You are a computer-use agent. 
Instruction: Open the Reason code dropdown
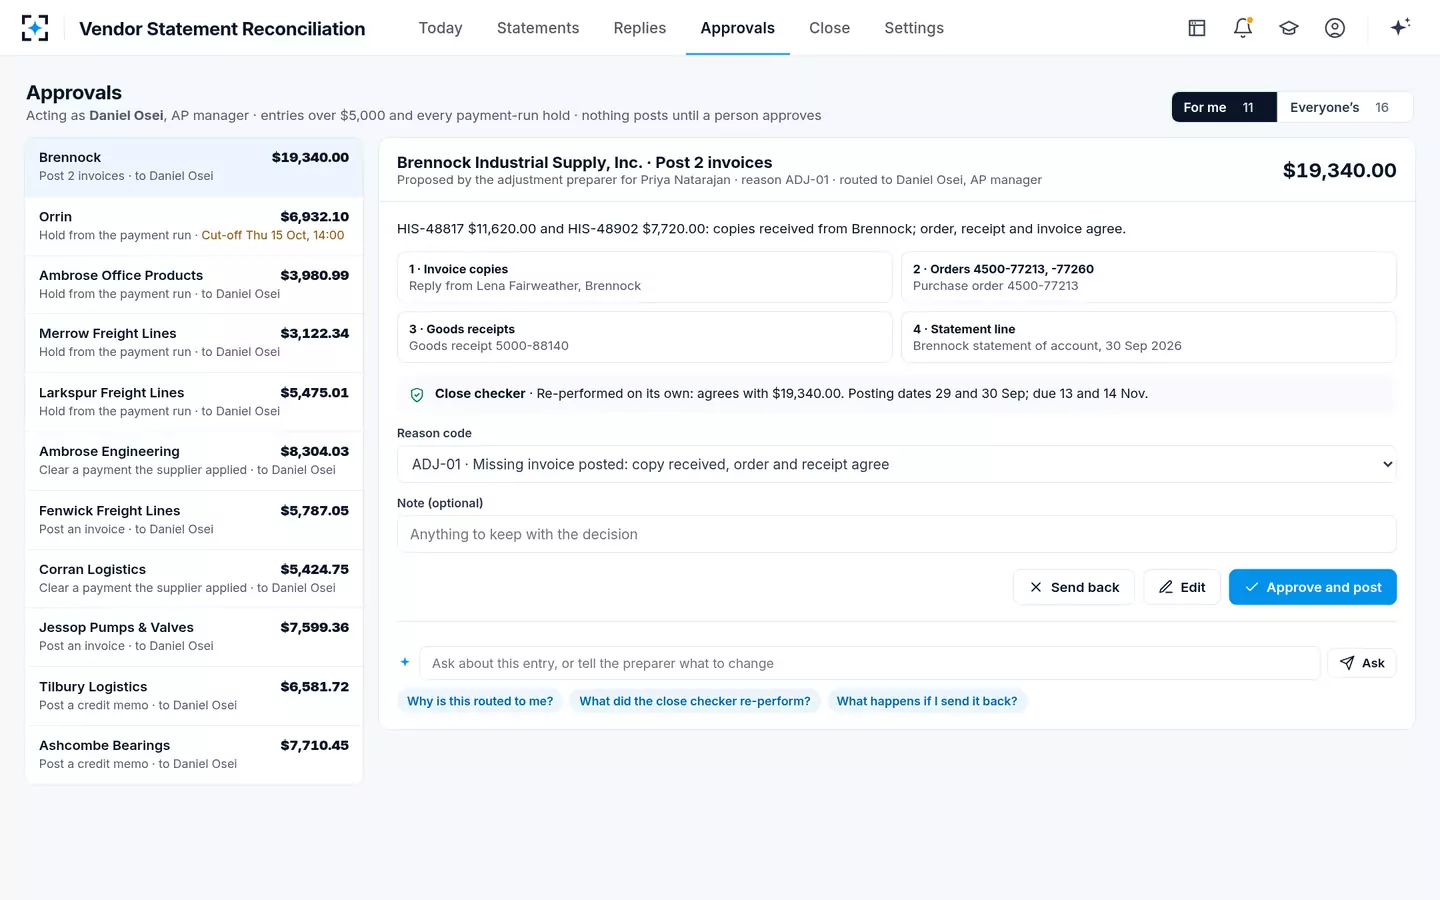coord(897,464)
